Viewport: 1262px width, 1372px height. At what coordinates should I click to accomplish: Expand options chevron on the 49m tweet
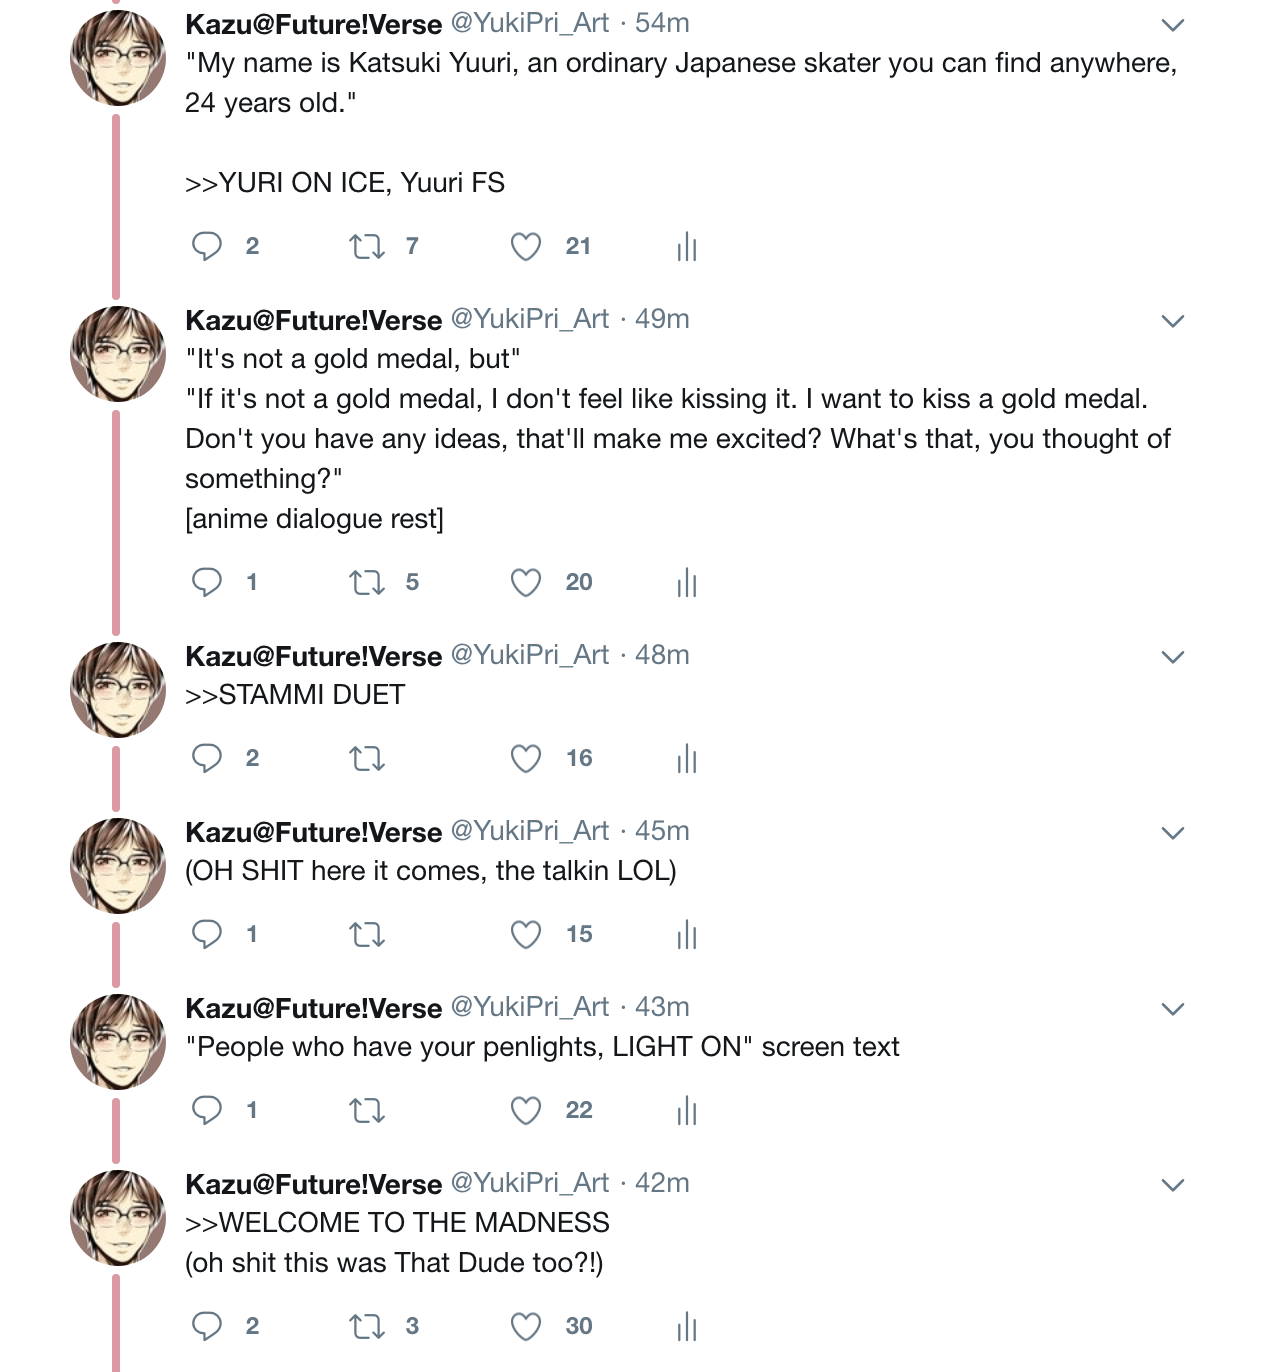(x=1173, y=321)
